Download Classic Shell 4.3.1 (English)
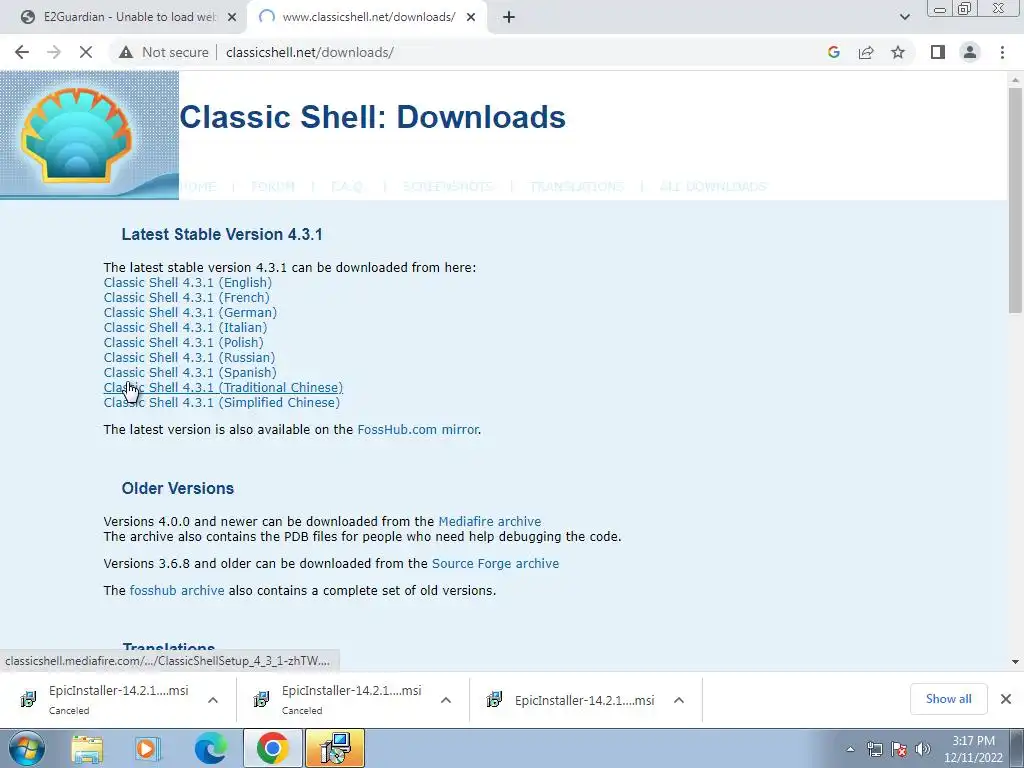Image resolution: width=1024 pixels, height=768 pixels. pos(187,283)
